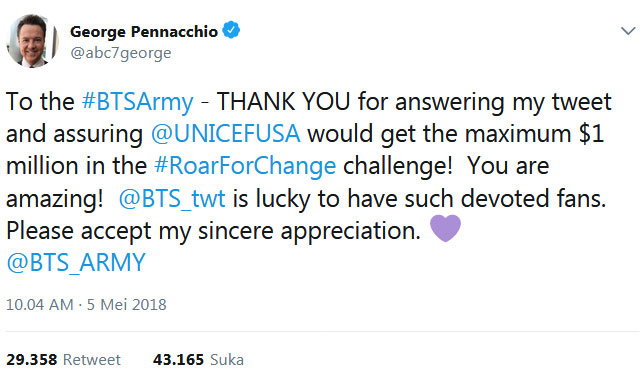Click the purple heart emoji

(x=446, y=229)
